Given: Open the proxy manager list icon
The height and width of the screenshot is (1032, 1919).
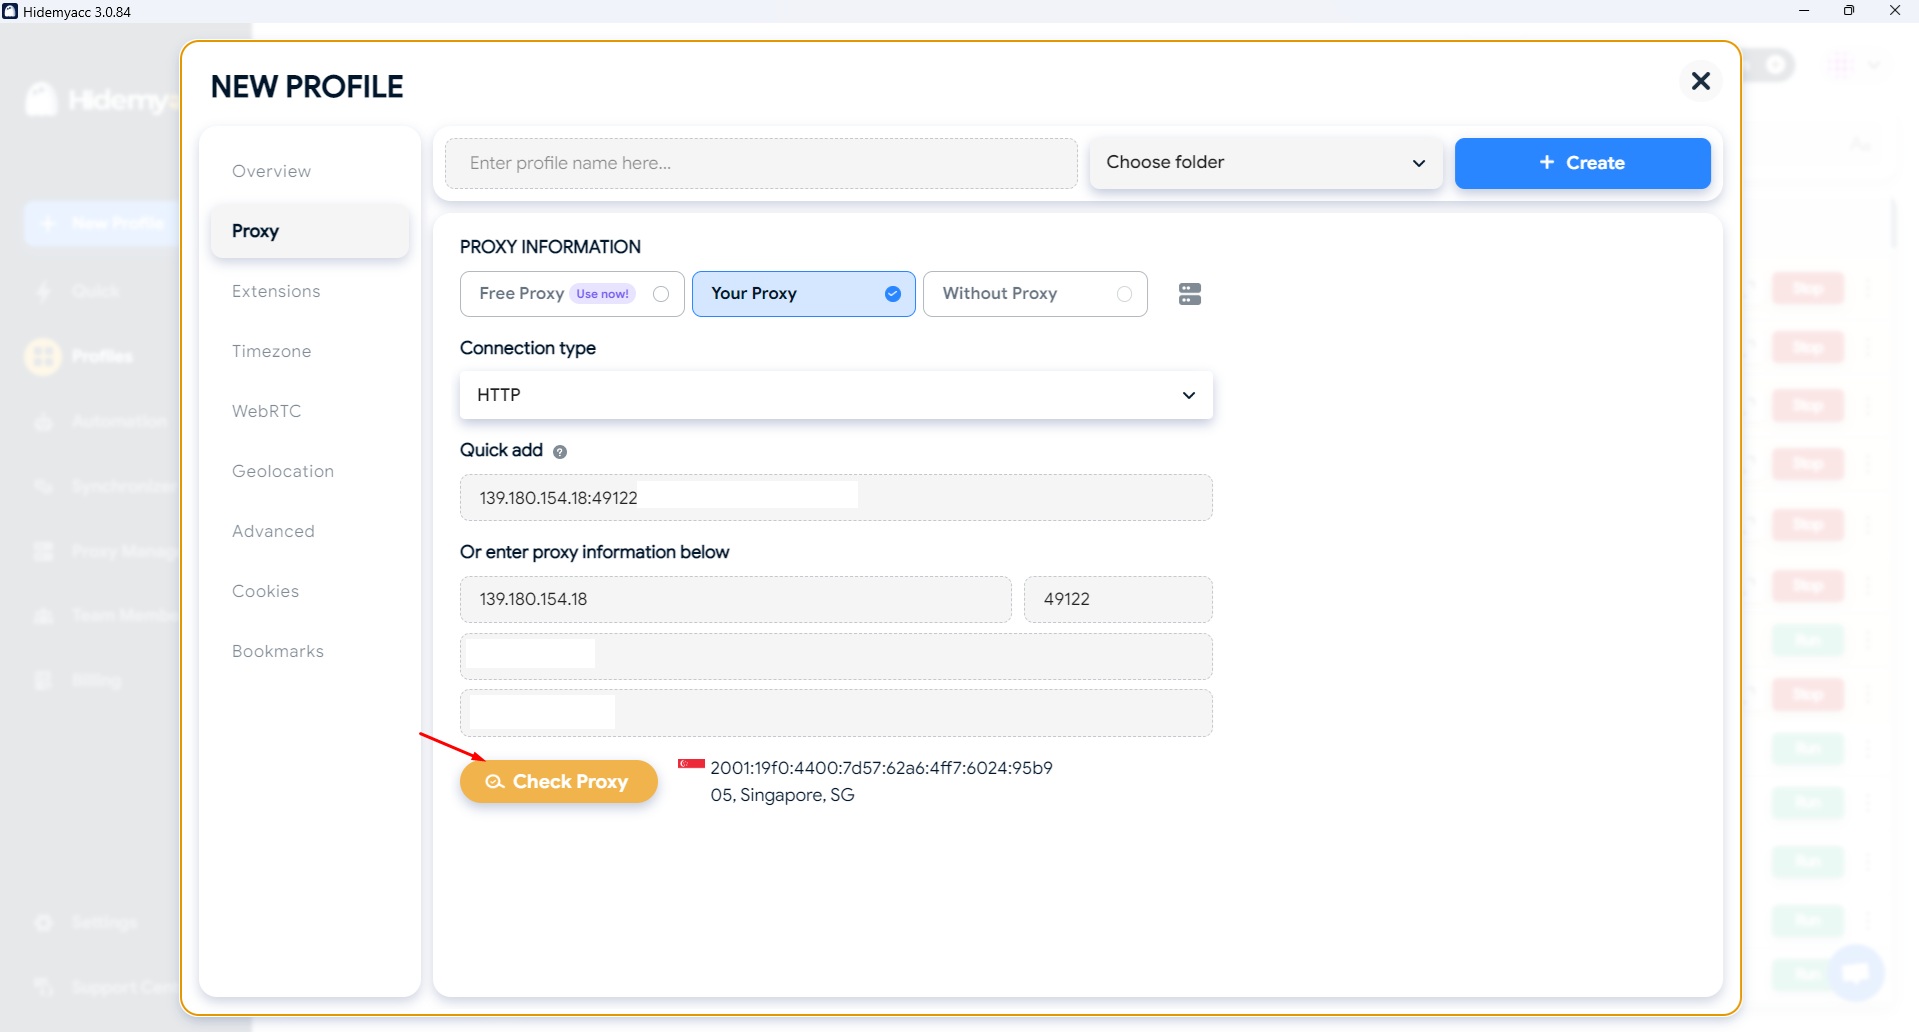Looking at the screenshot, I should click(1189, 294).
